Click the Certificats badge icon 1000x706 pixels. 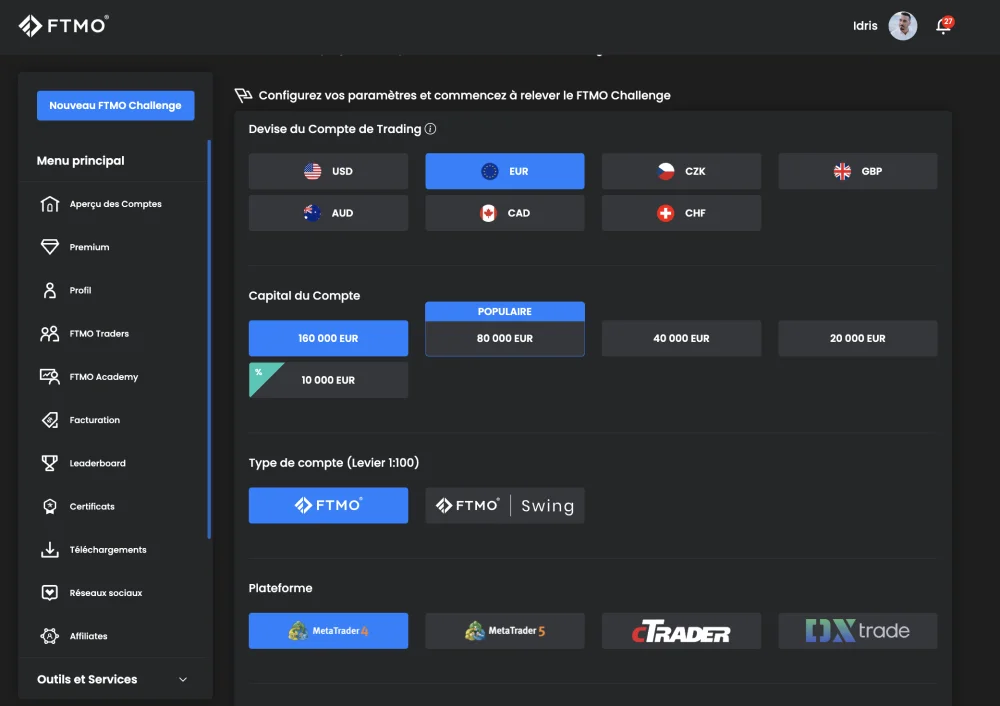[50, 506]
